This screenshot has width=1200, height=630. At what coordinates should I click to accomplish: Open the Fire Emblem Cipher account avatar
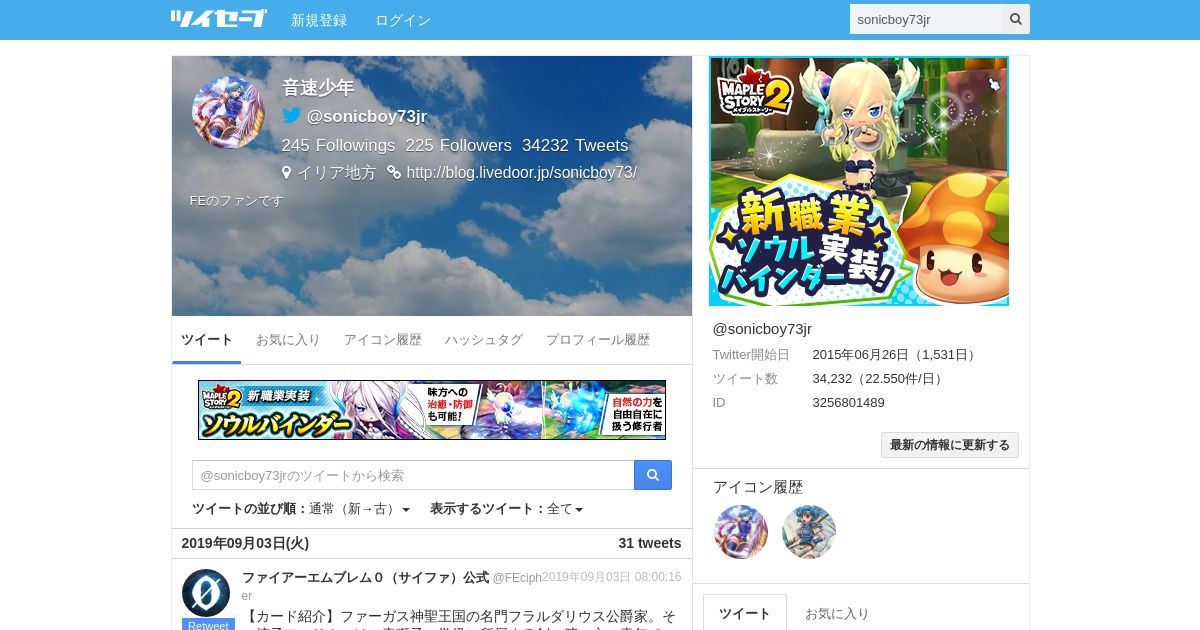[x=206, y=593]
